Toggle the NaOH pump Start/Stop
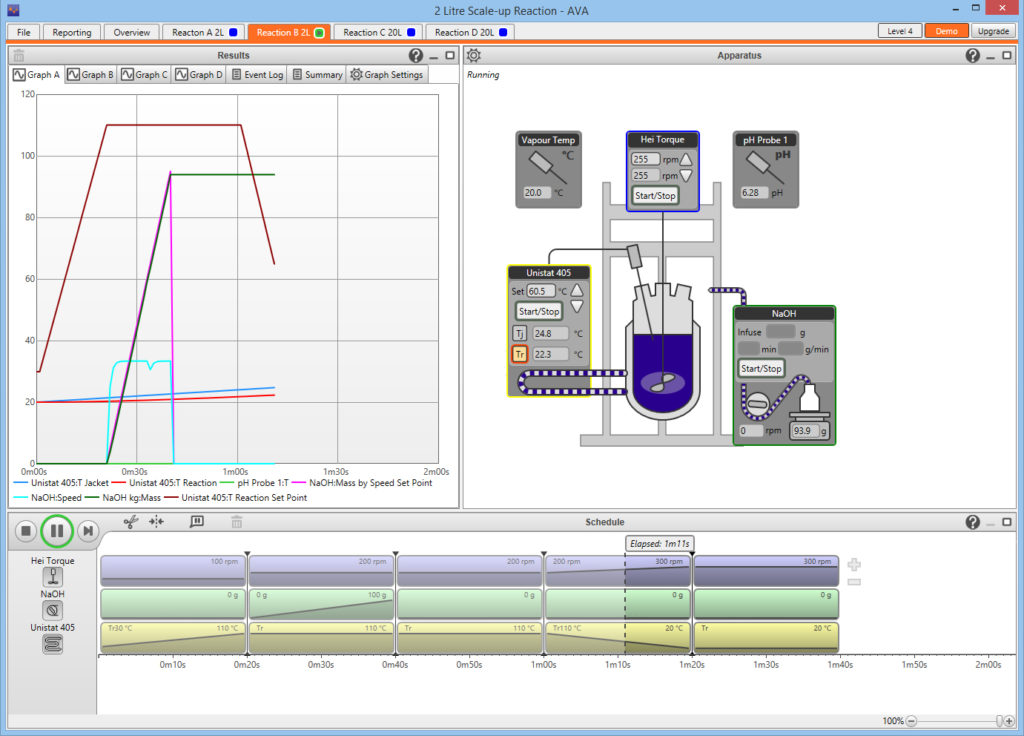 tap(760, 368)
